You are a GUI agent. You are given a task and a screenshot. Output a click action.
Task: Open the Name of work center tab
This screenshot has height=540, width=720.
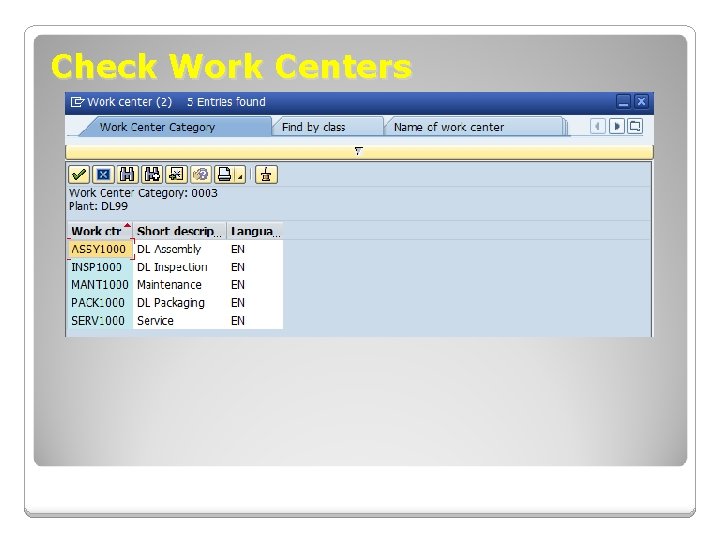[449, 127]
